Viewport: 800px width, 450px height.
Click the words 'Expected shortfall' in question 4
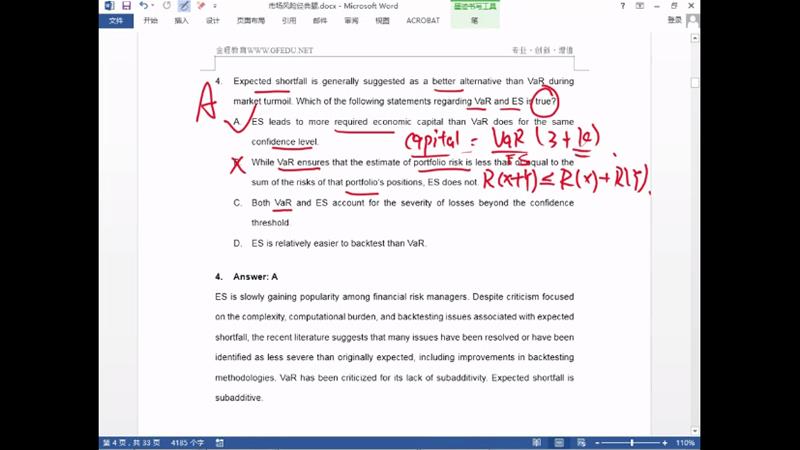click(270, 81)
